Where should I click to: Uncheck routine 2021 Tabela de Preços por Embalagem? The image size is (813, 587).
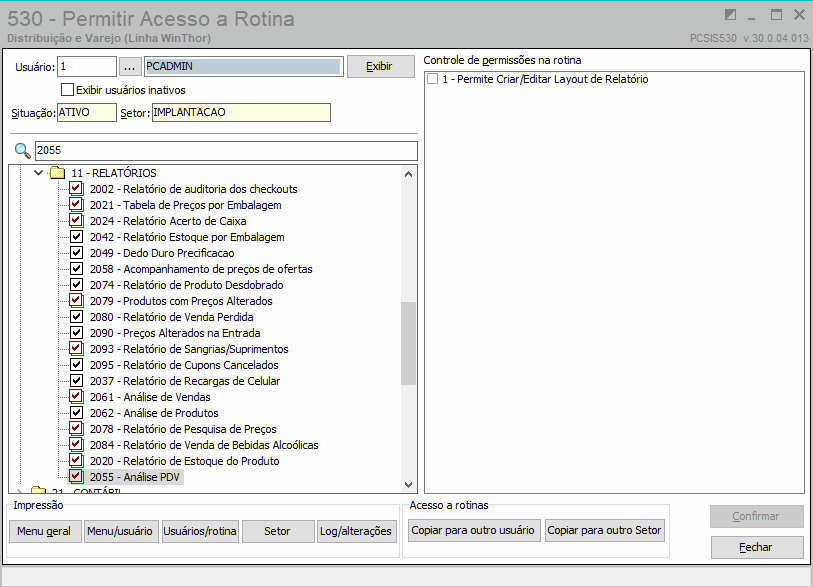[x=76, y=205]
